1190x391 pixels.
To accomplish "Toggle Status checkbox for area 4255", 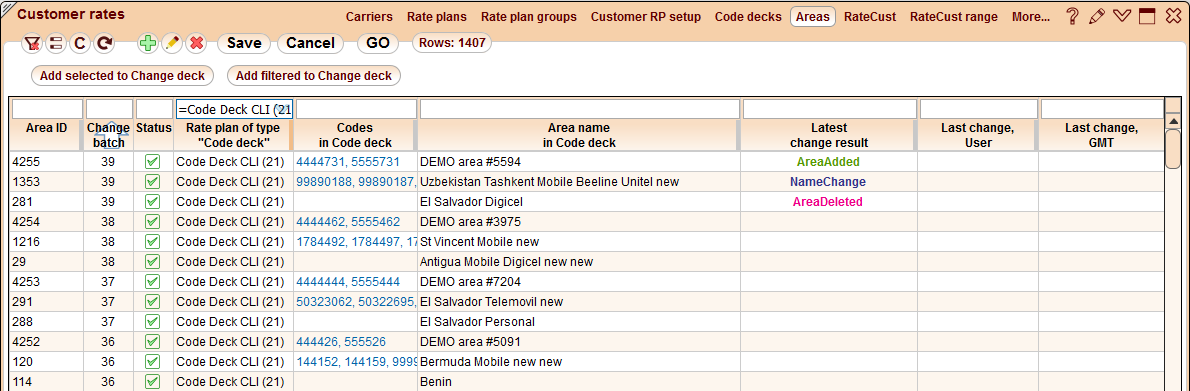I will coord(152,162).
